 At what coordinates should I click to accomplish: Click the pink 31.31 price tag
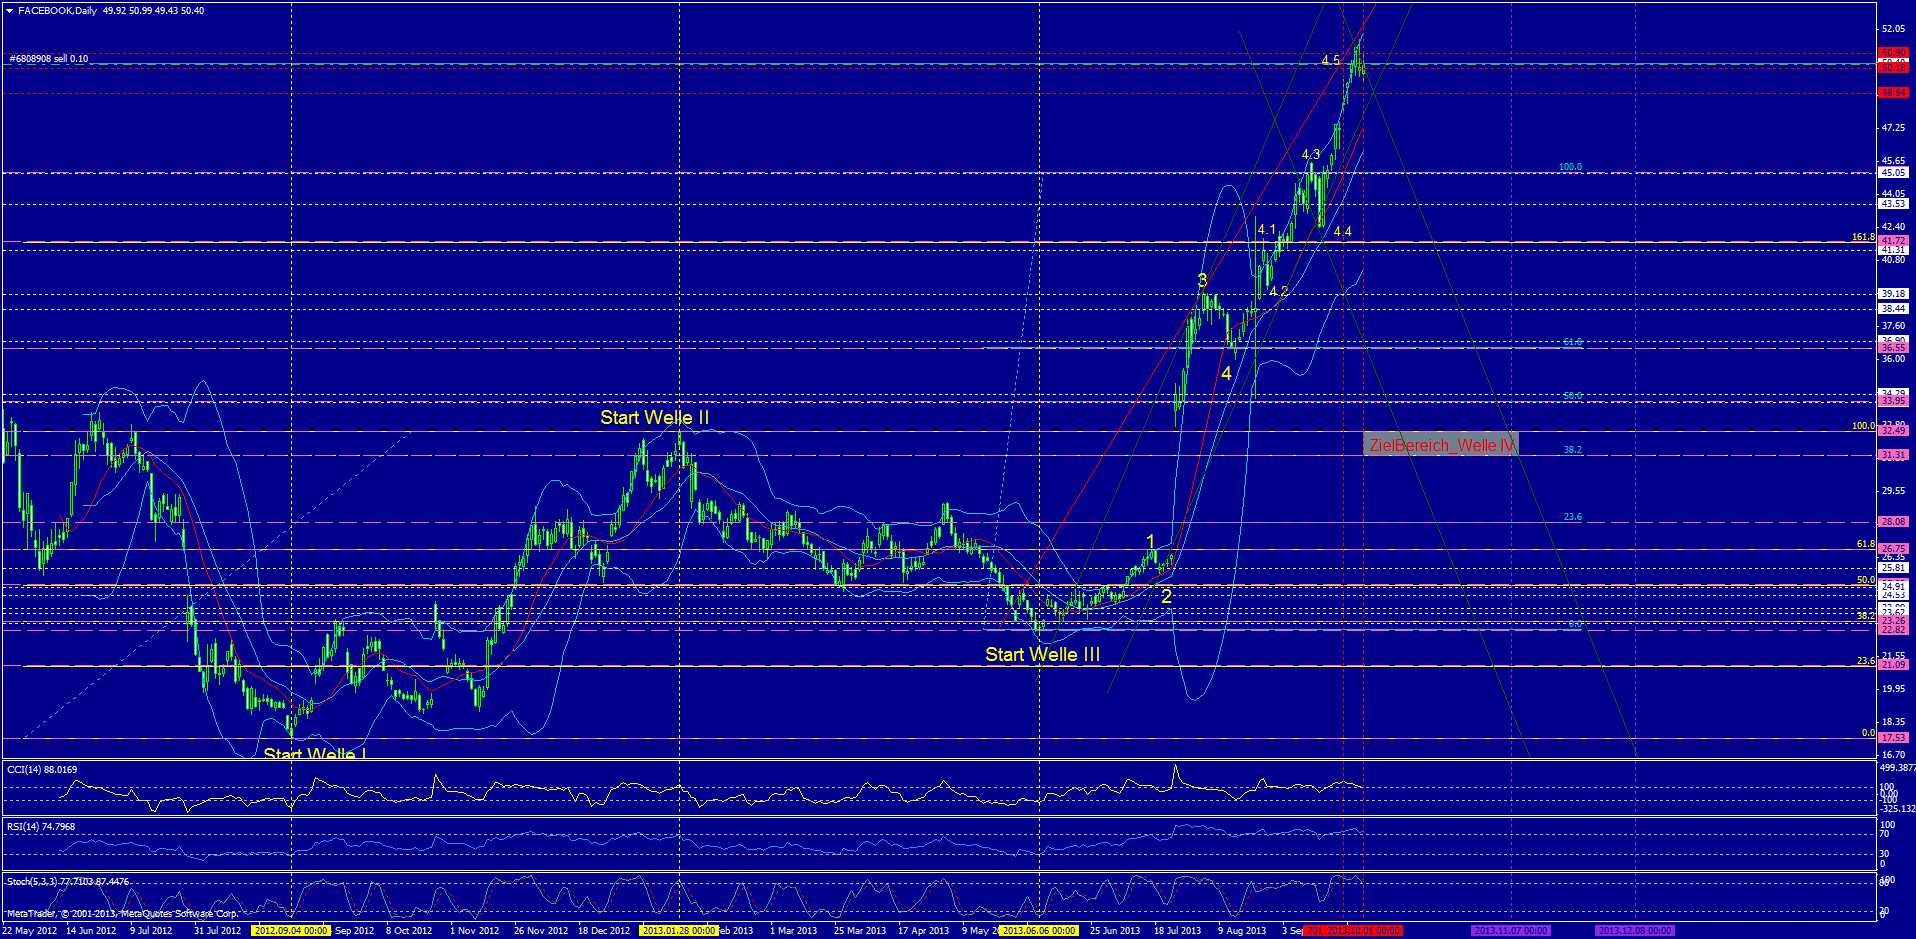[1893, 455]
